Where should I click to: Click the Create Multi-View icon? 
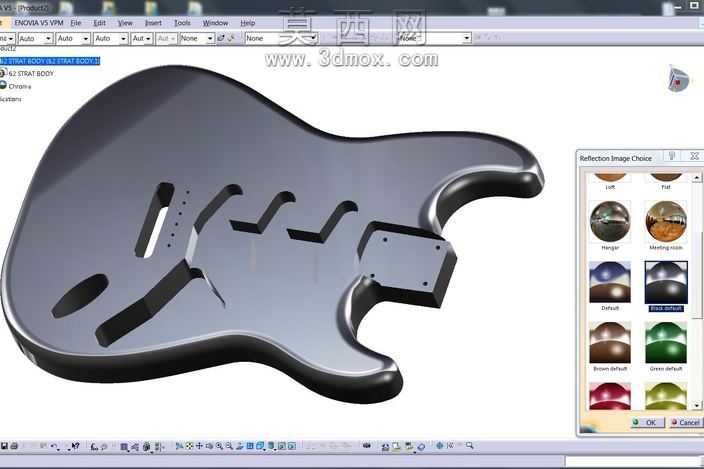(250, 446)
